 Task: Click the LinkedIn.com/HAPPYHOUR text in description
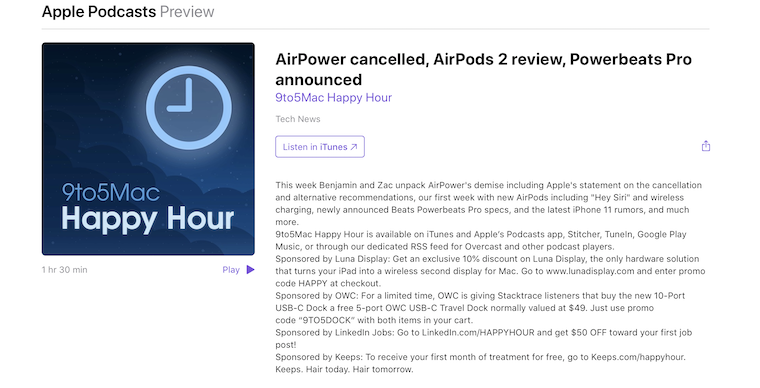coord(478,333)
